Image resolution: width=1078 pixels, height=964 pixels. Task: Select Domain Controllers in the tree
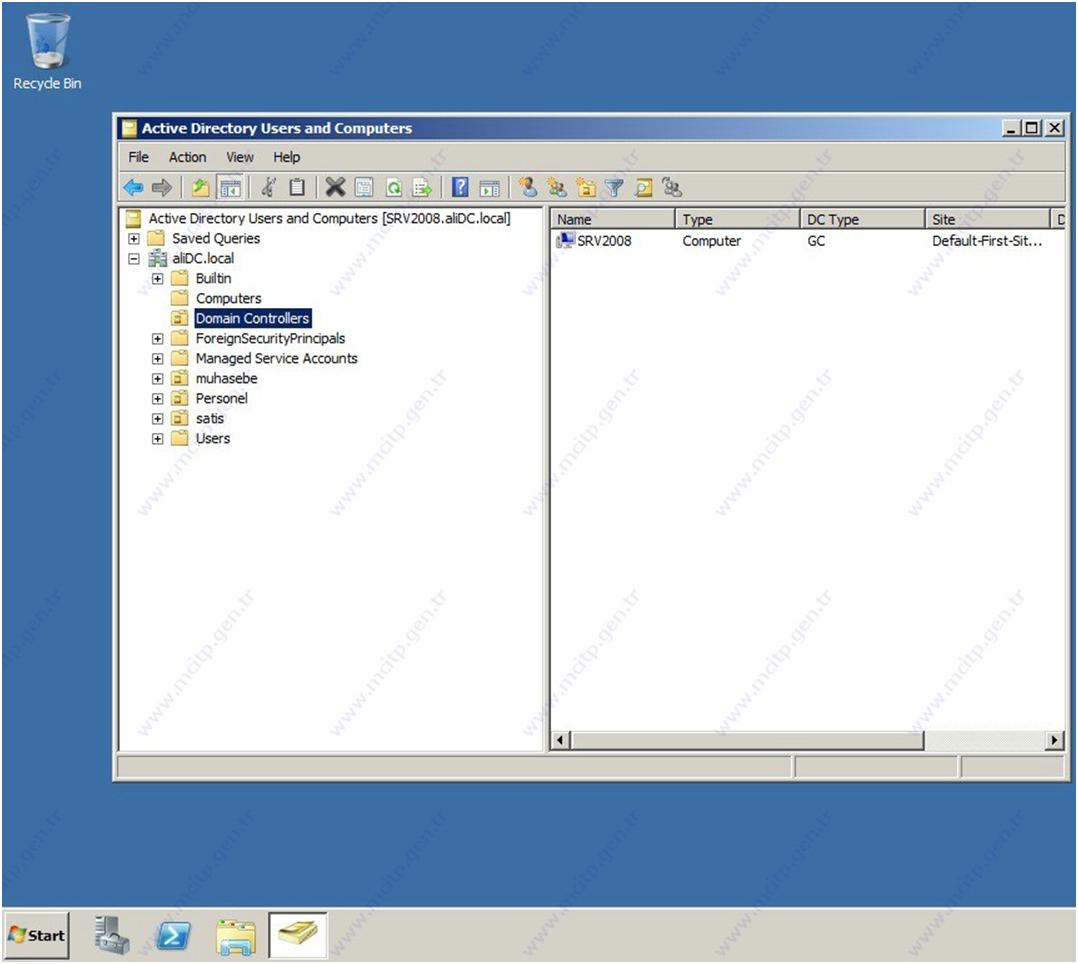(252, 318)
